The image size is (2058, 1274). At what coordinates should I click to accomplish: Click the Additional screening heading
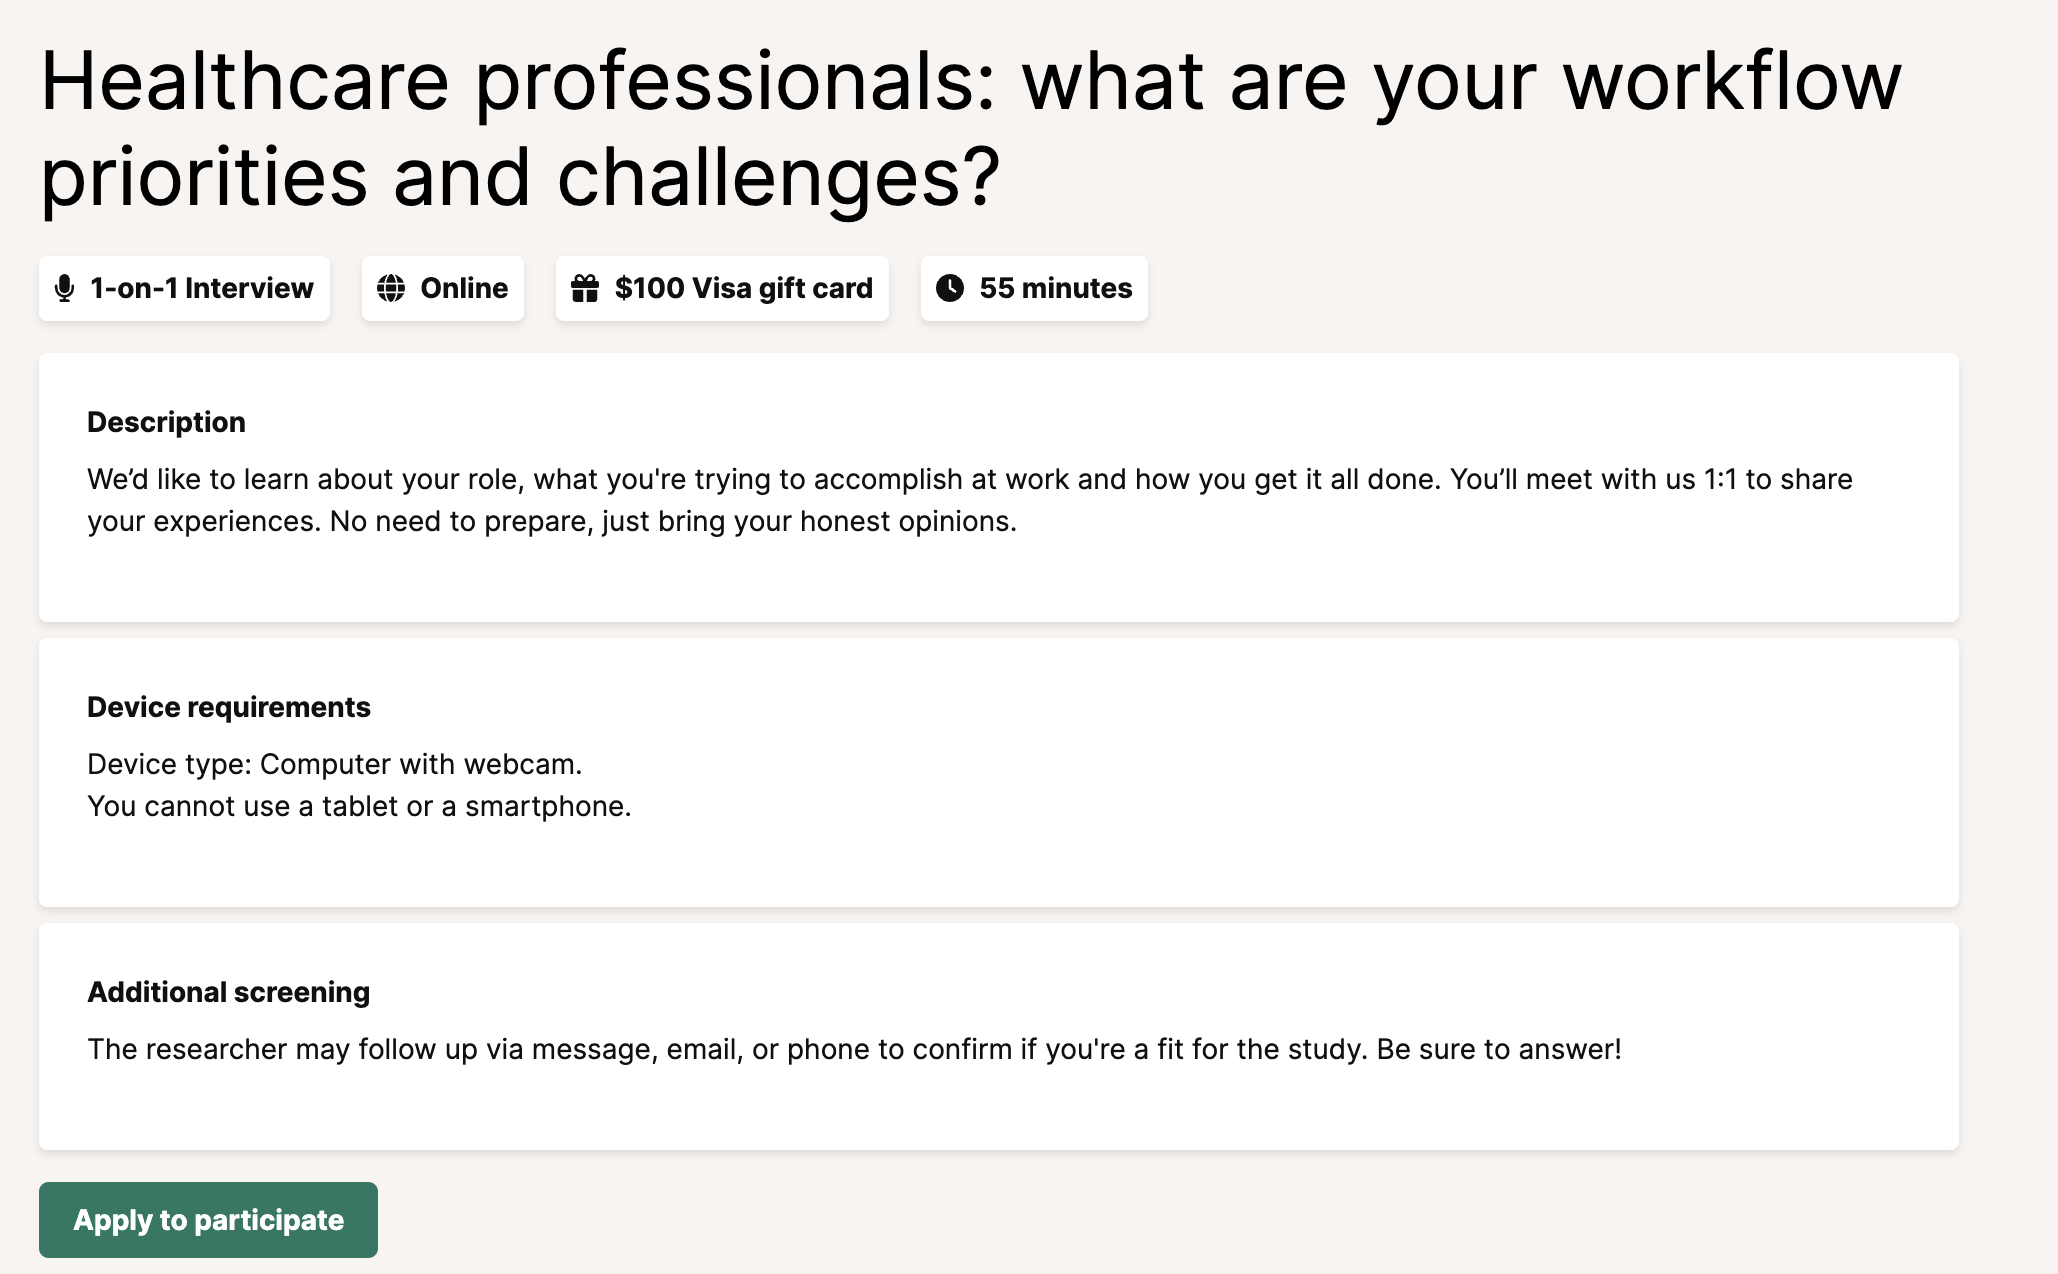coord(229,993)
